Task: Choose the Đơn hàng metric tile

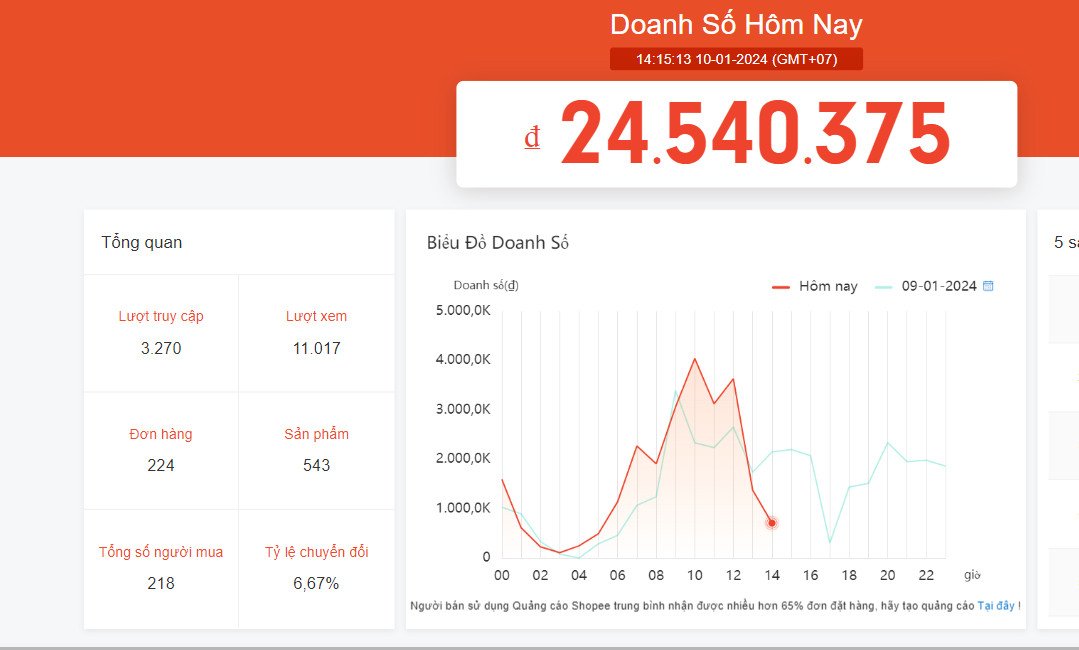Action: click(x=161, y=450)
